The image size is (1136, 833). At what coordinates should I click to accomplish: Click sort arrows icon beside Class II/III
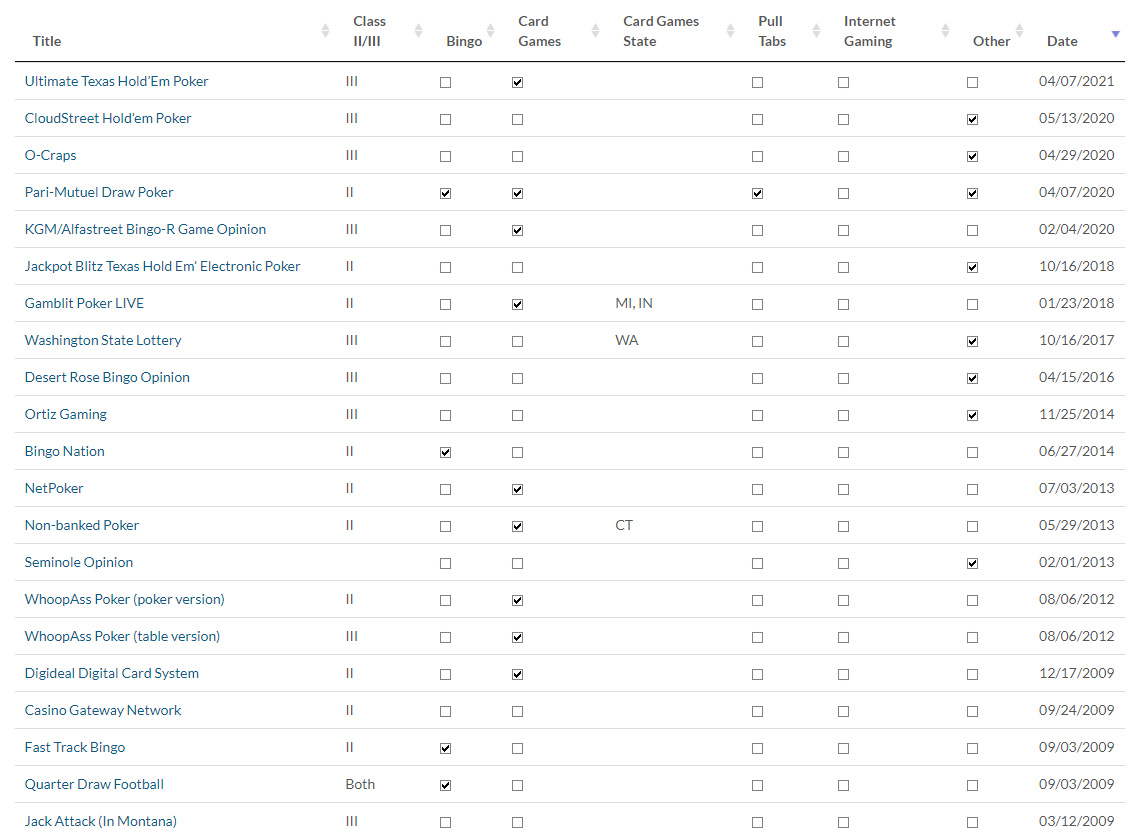[x=418, y=31]
